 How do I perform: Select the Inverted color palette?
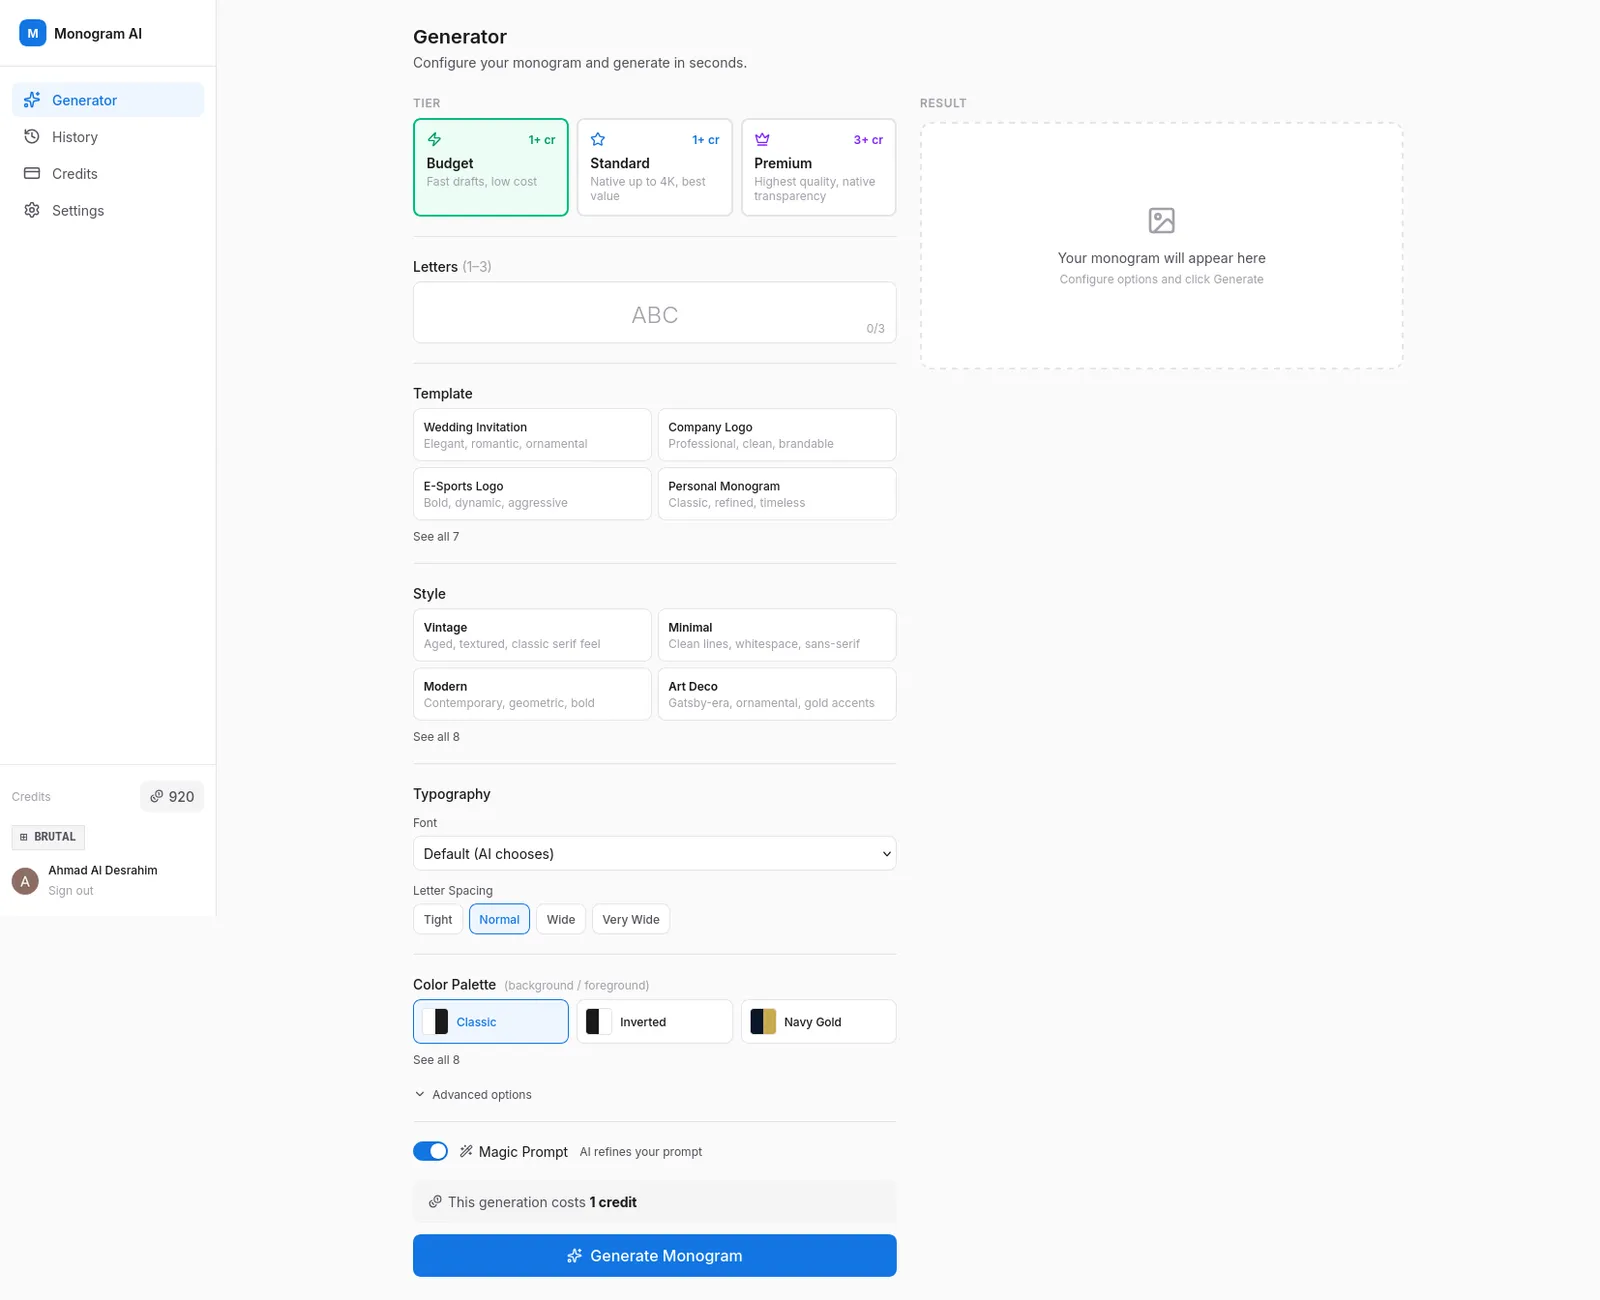click(655, 1022)
